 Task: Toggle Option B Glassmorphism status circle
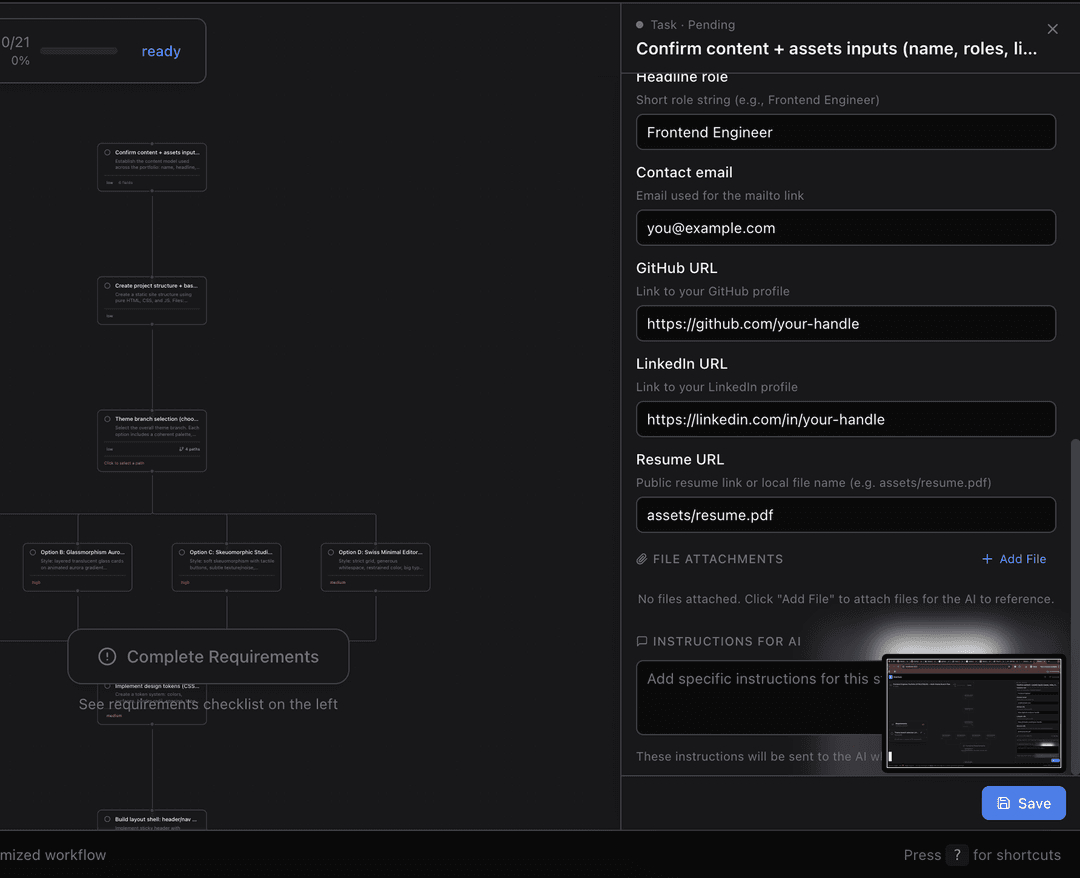(x=32, y=552)
